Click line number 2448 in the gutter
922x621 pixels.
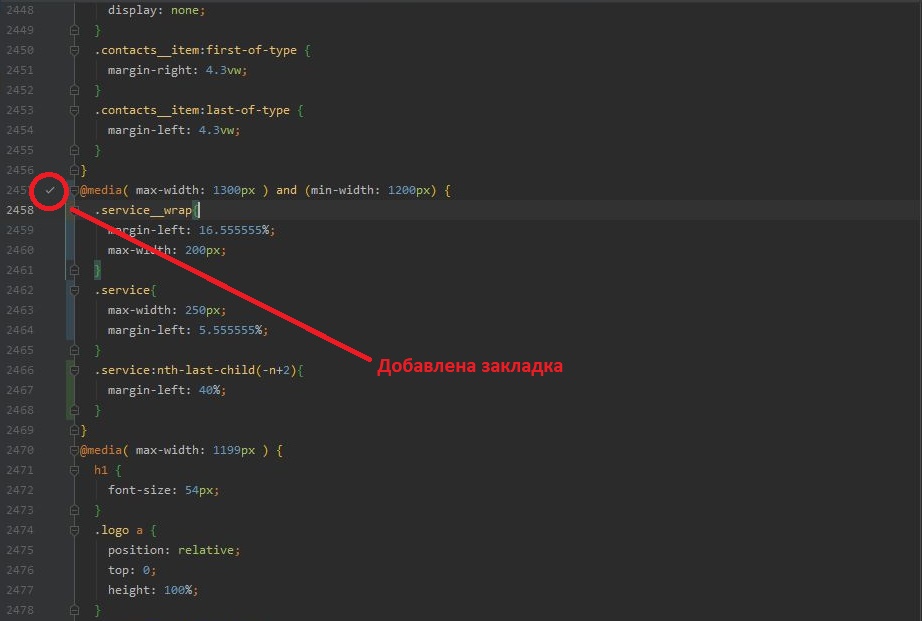point(20,10)
